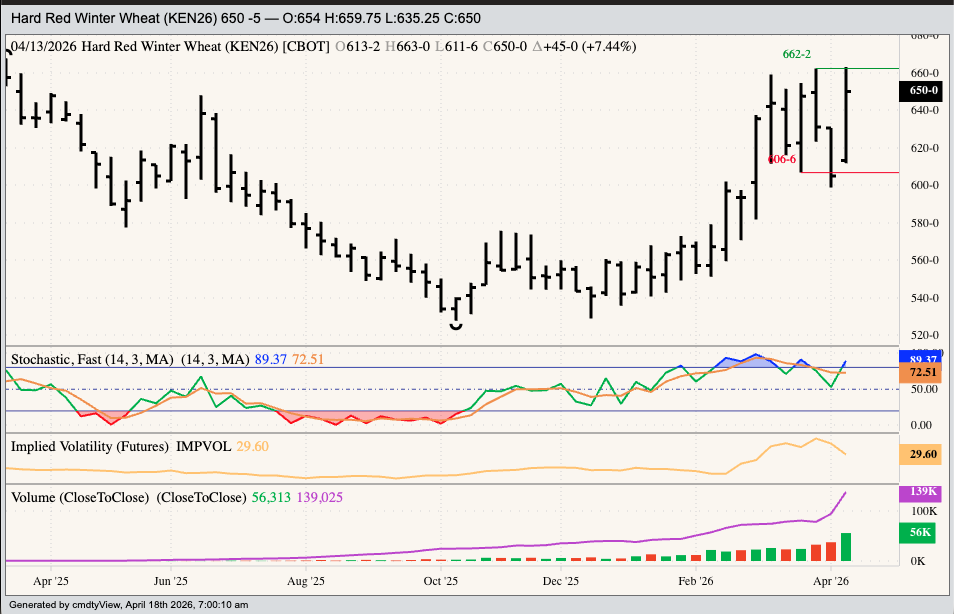Viewport: 954px width, 614px height.
Task: Click the green 56,313 volume value
Action: [x=271, y=497]
